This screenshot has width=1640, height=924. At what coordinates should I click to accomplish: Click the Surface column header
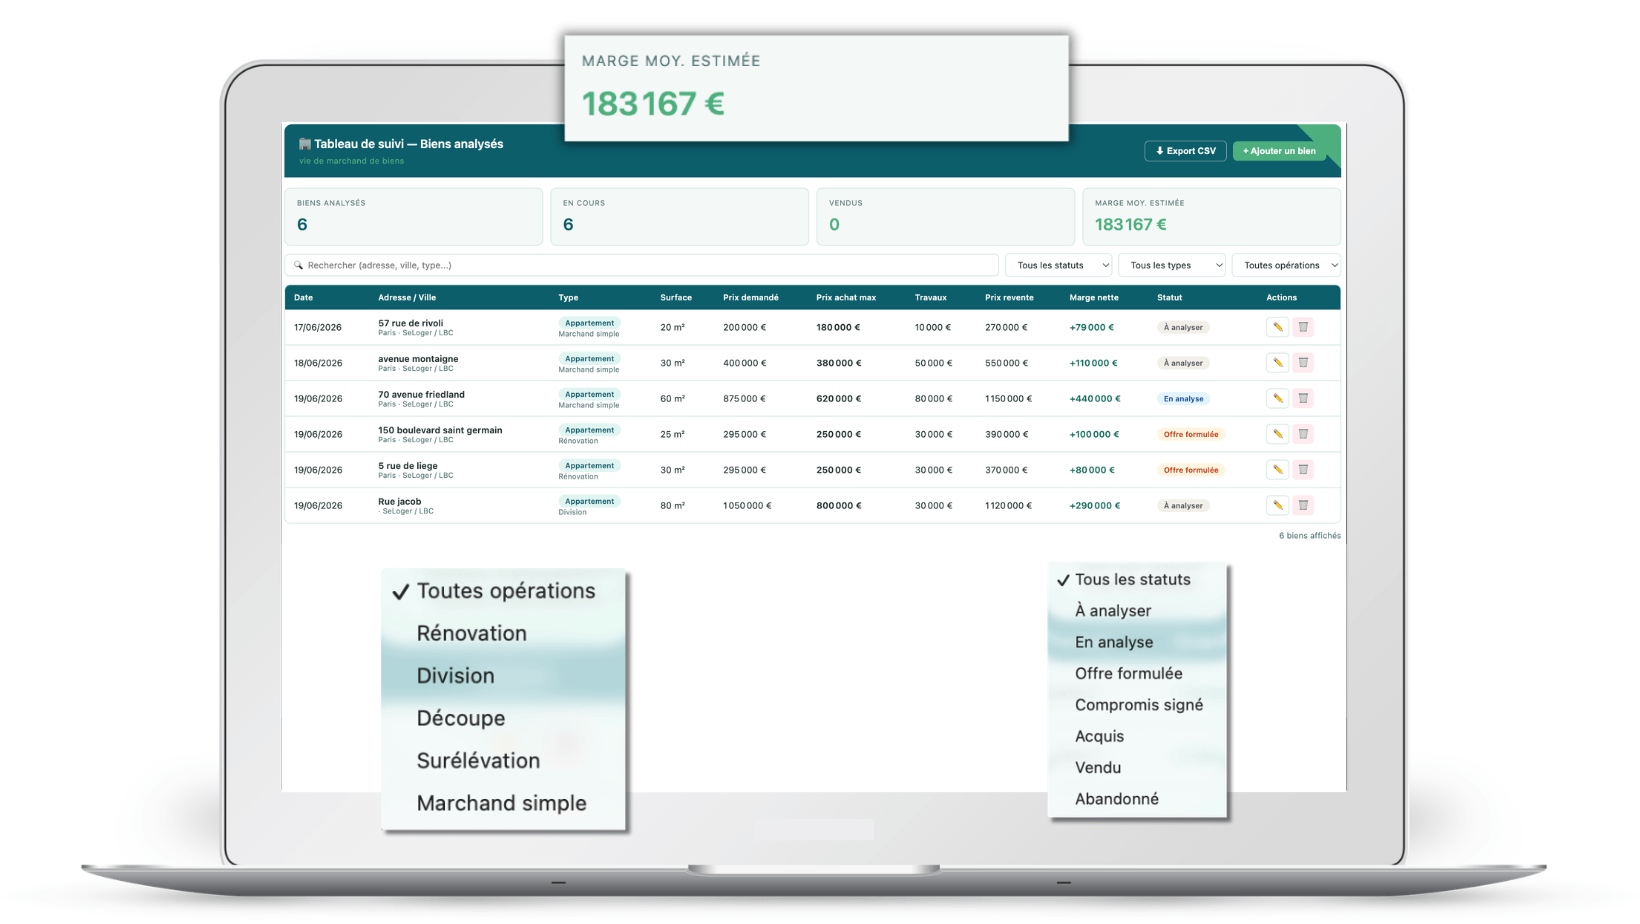click(x=676, y=298)
